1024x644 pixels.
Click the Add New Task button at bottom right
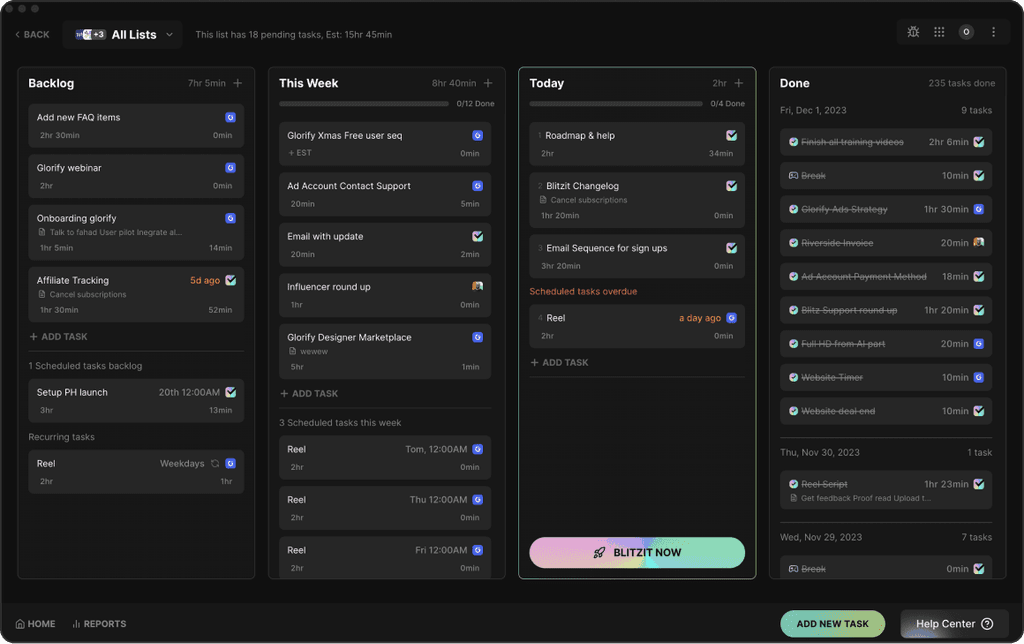point(832,623)
